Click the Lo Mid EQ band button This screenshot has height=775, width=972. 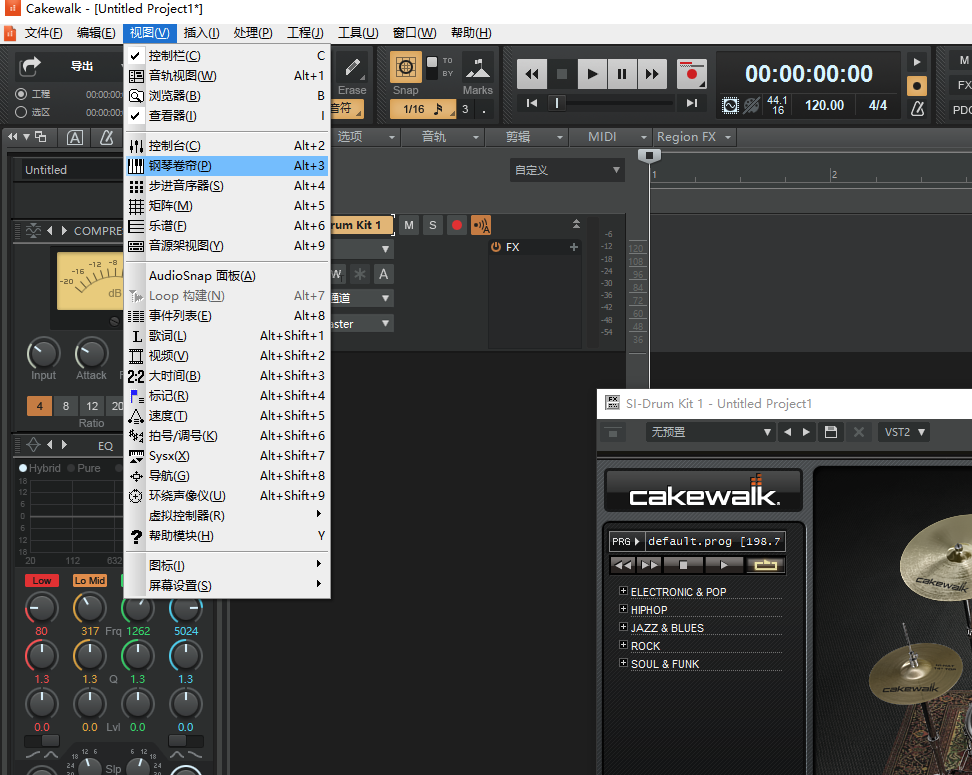pos(90,581)
